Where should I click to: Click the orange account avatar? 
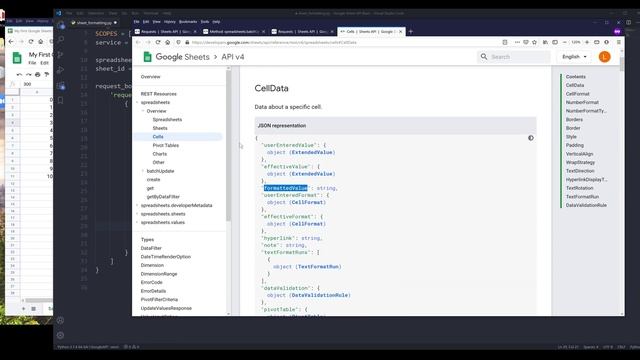pos(604,57)
